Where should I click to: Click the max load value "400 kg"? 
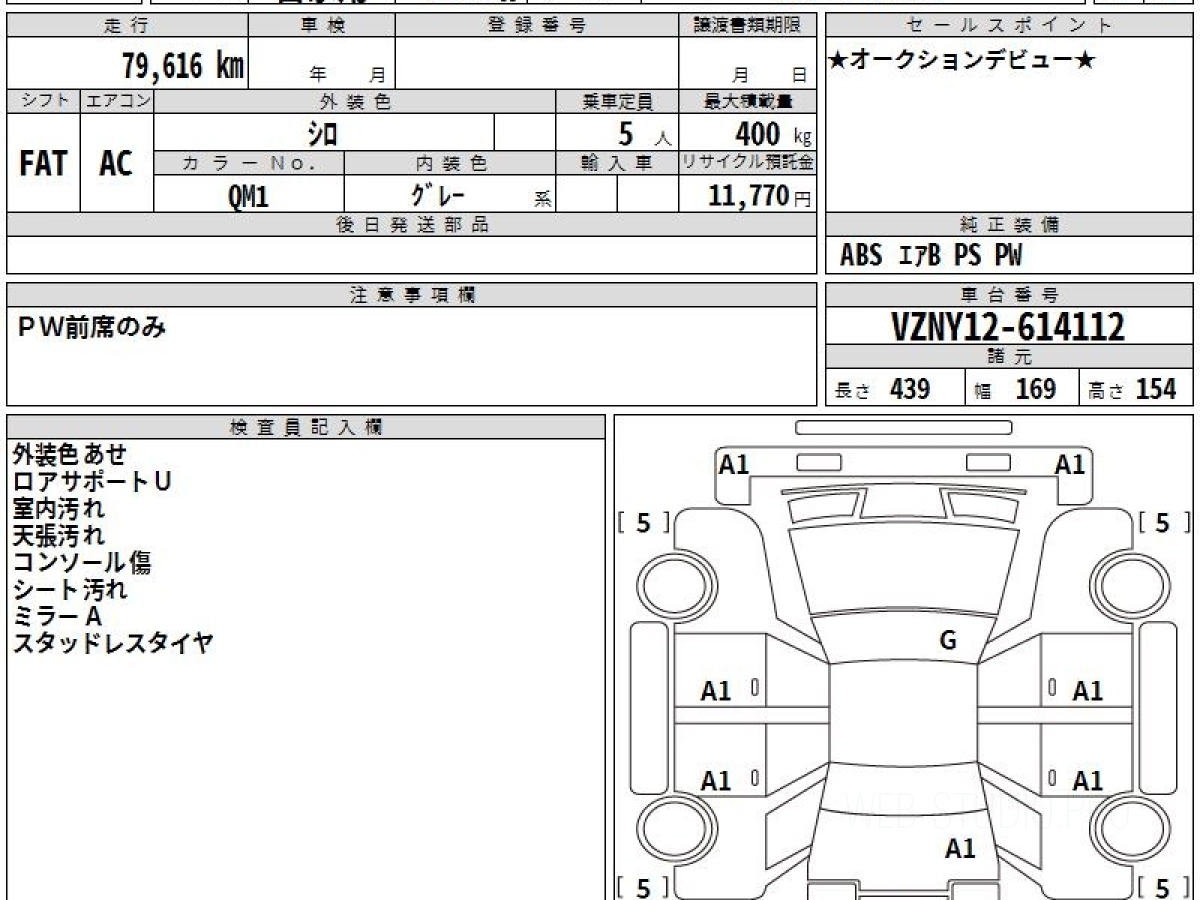pos(773,133)
